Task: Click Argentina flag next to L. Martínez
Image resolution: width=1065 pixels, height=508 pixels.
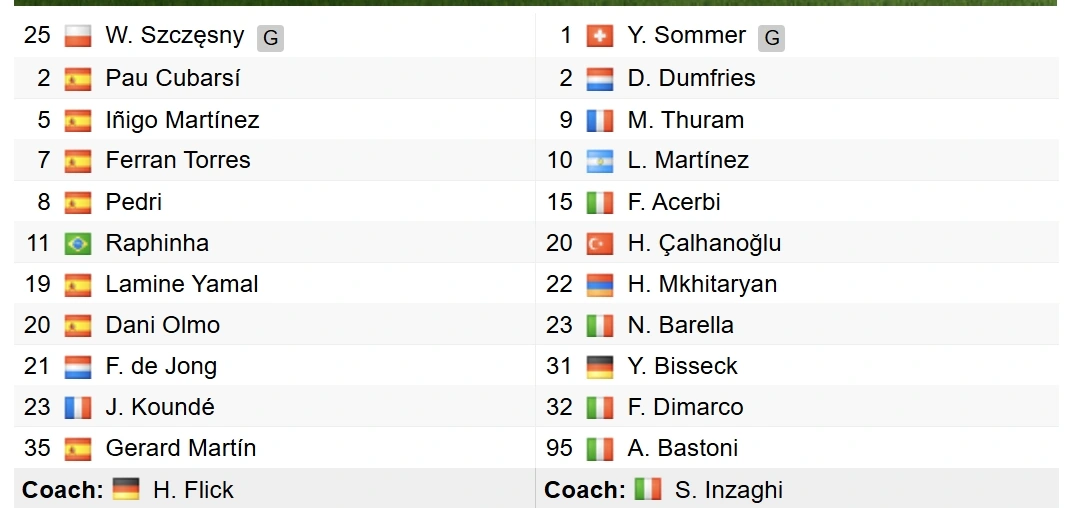Action: coord(600,161)
